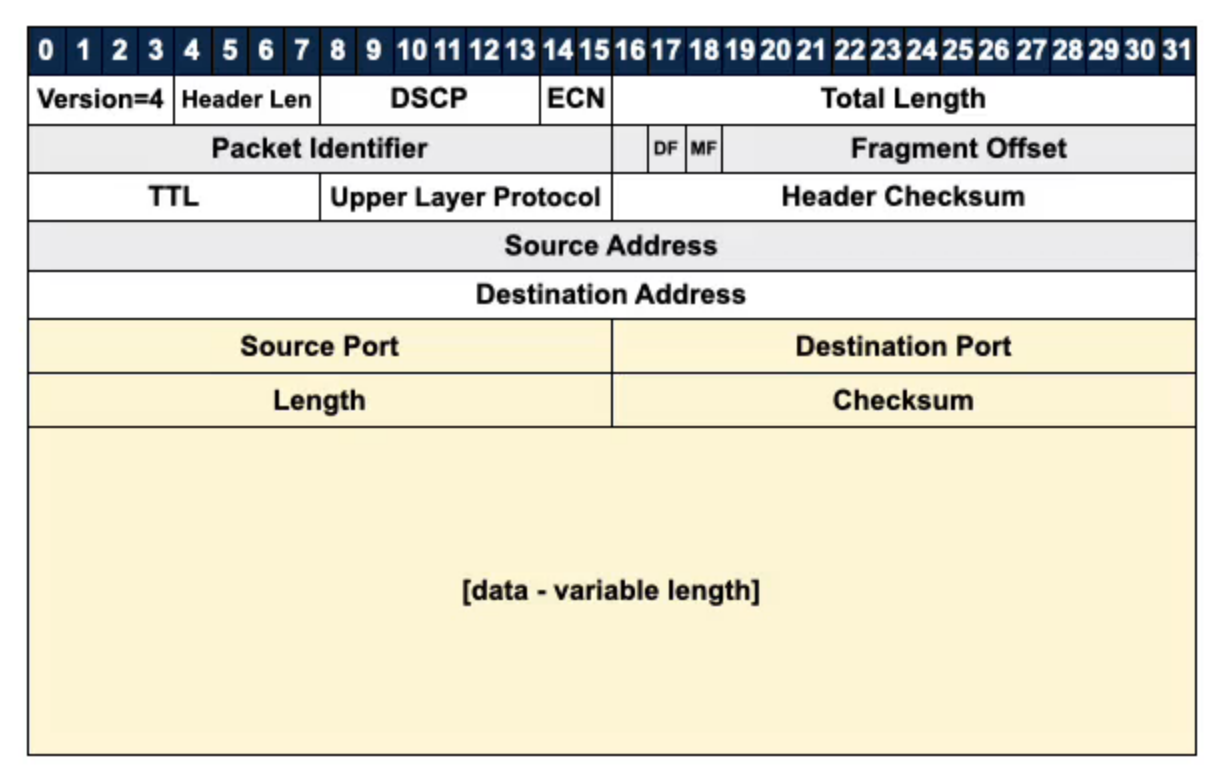Click the DF flag cell

click(x=666, y=150)
